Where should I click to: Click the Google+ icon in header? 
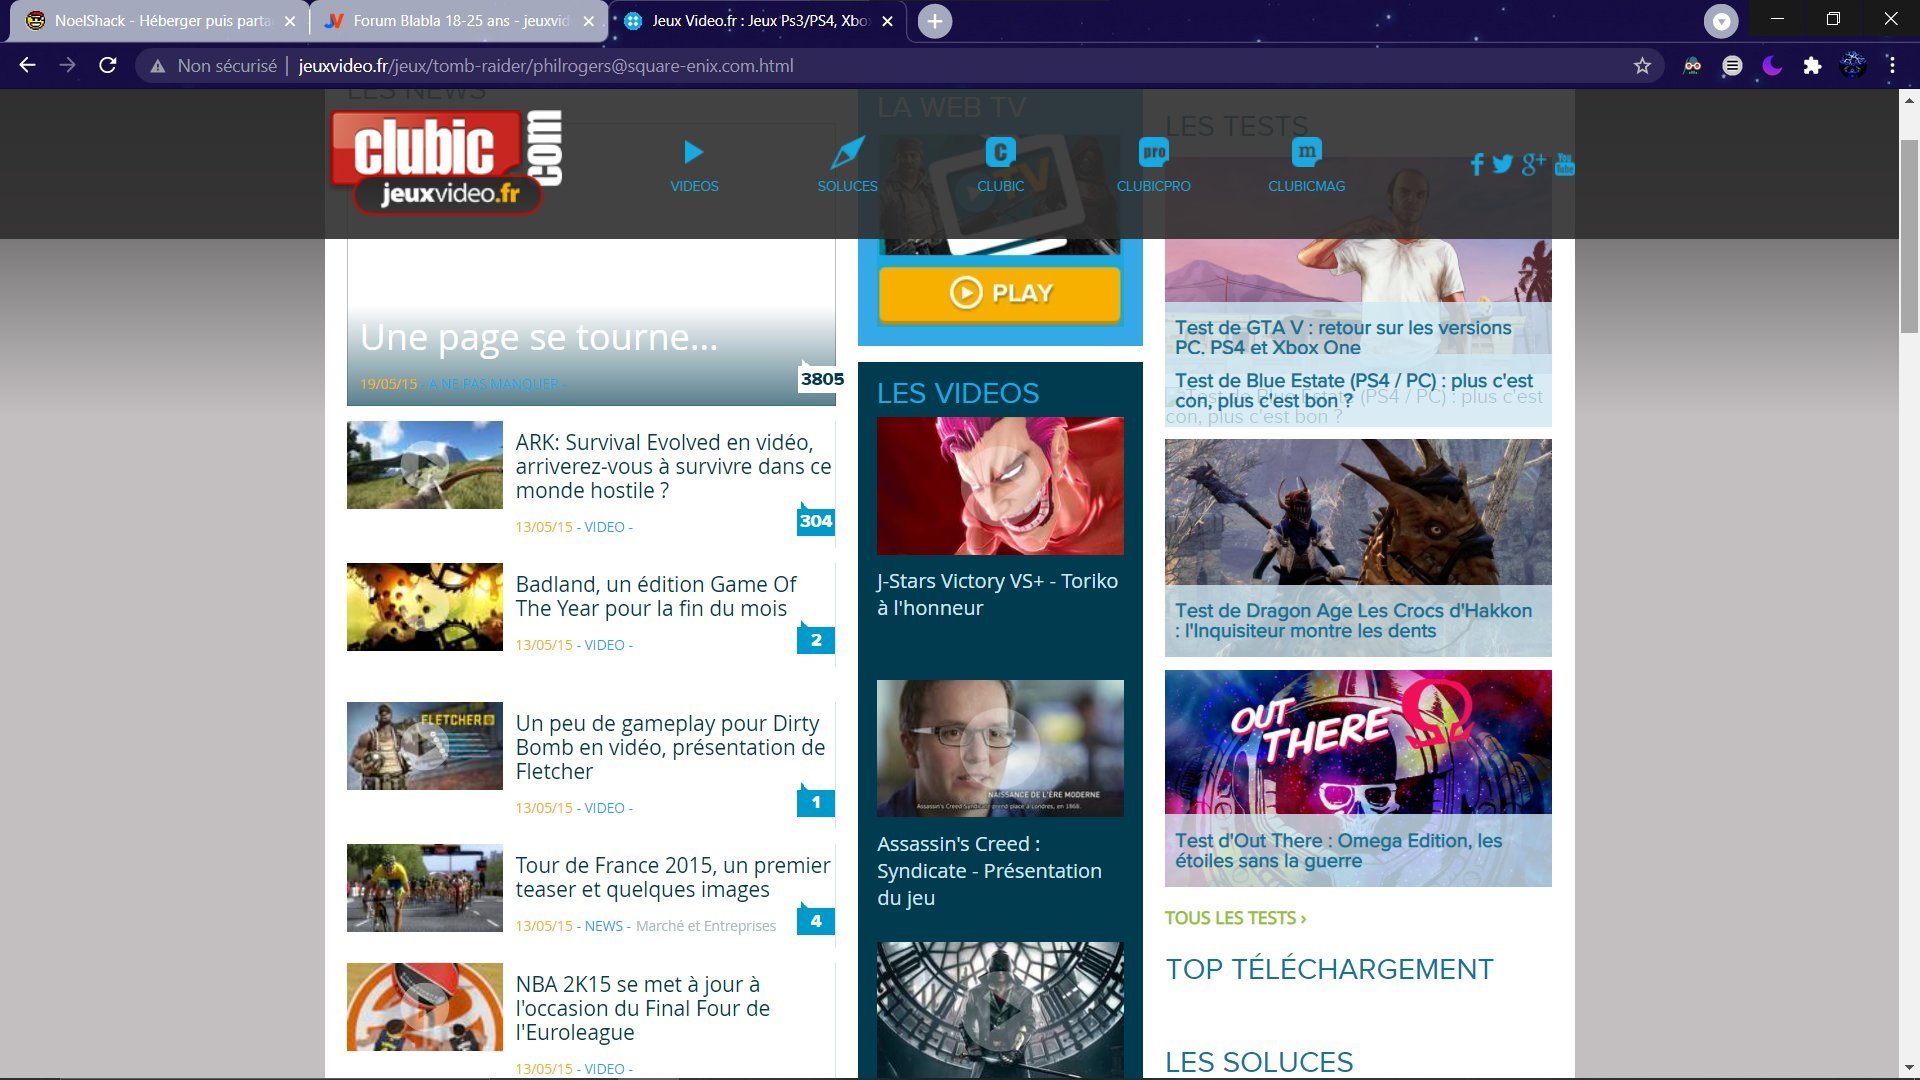[1533, 164]
